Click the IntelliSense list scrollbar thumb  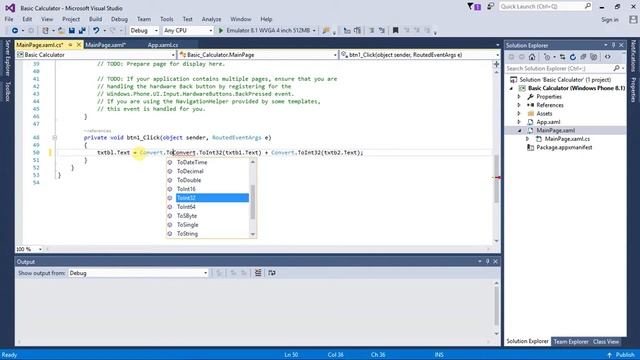pyautogui.click(x=253, y=202)
